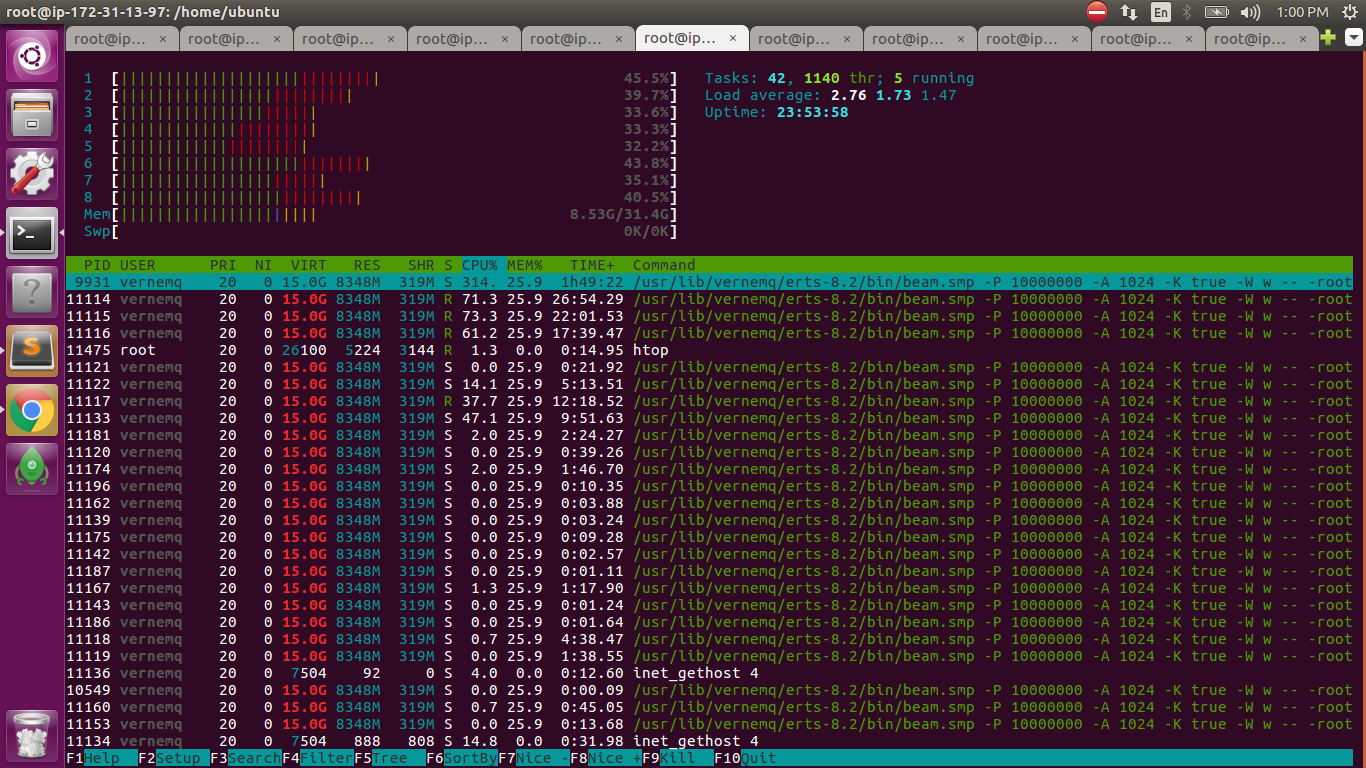
Task: Open a Terminal via the launcher icon
Action: click(x=30, y=232)
